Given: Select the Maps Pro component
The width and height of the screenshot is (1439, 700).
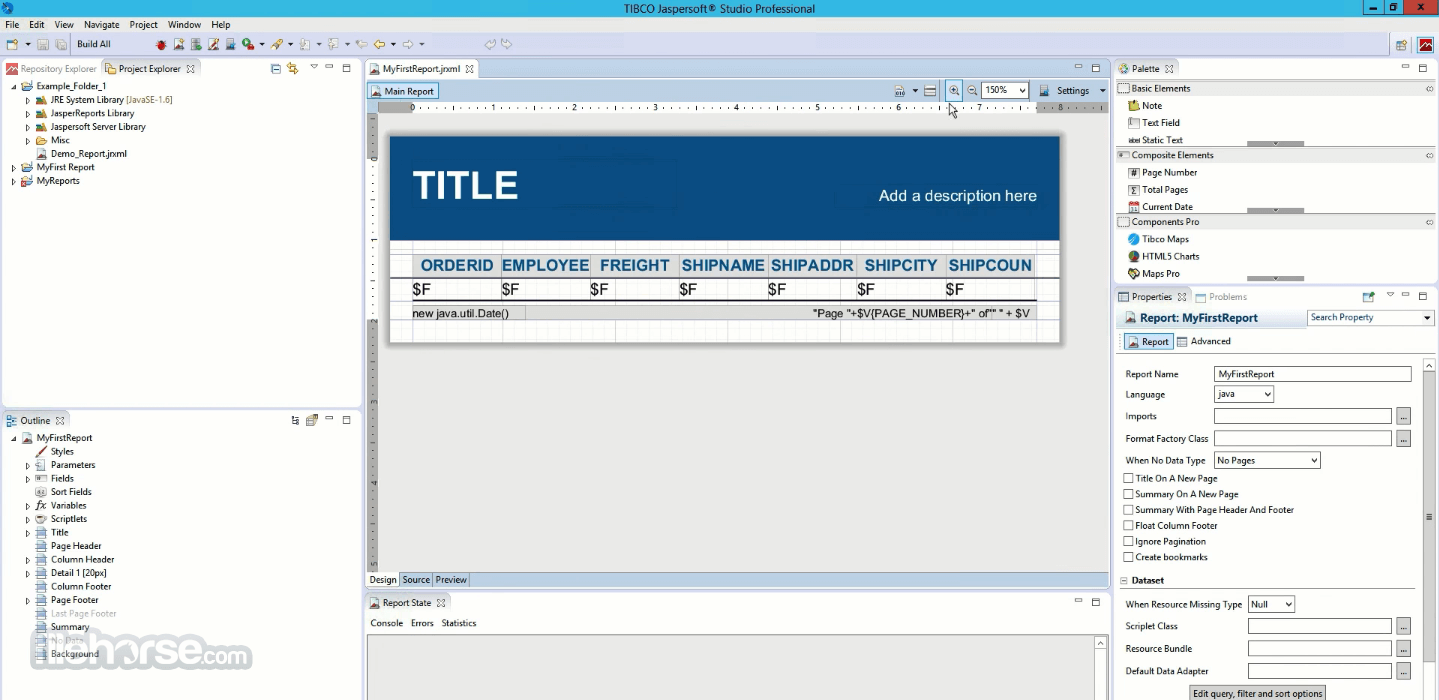Looking at the screenshot, I should coord(1153,273).
